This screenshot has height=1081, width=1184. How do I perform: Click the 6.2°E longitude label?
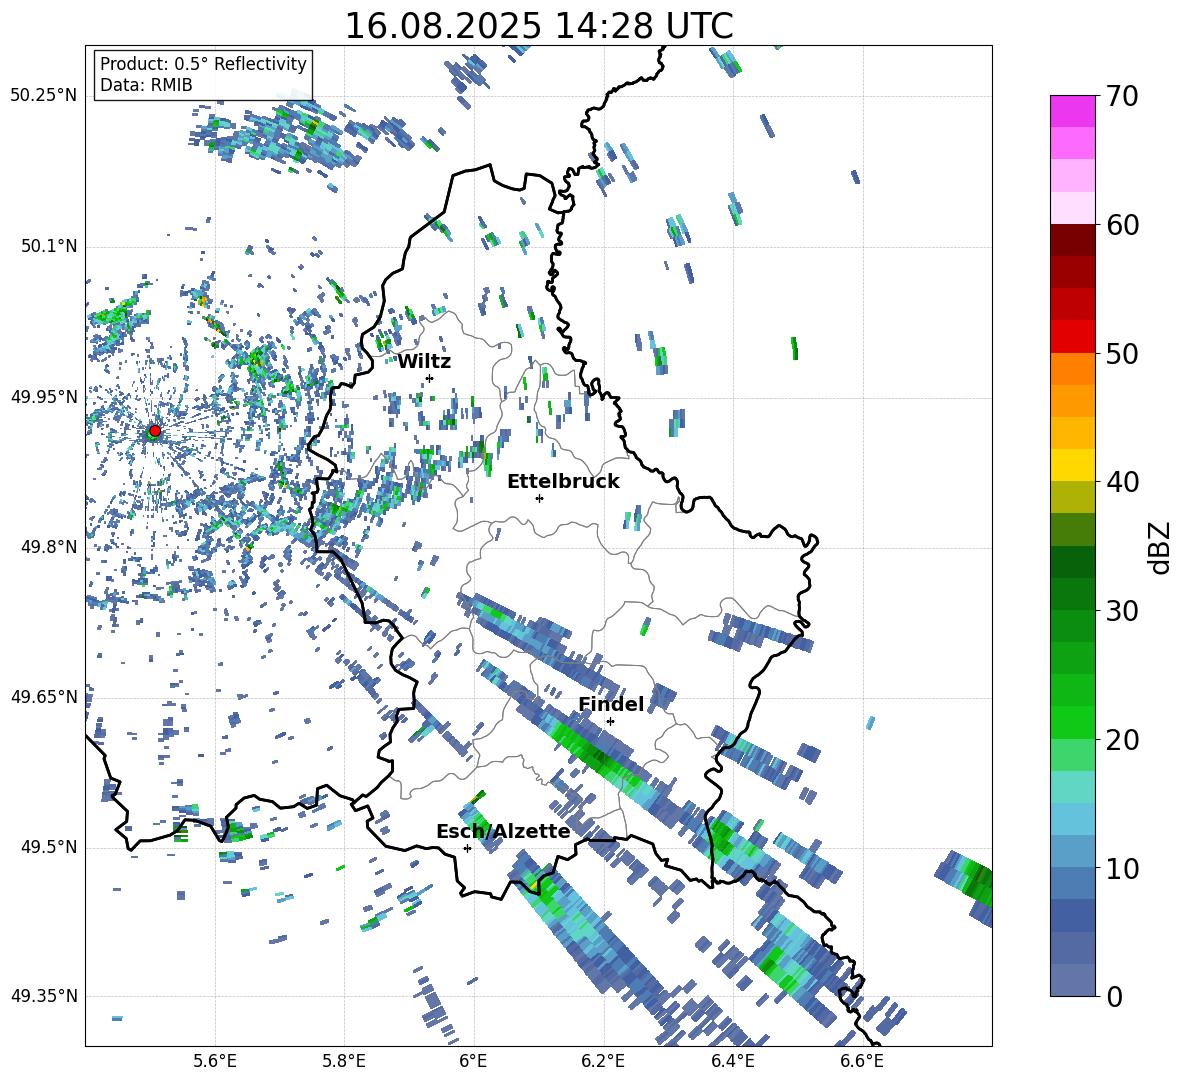point(603,1061)
